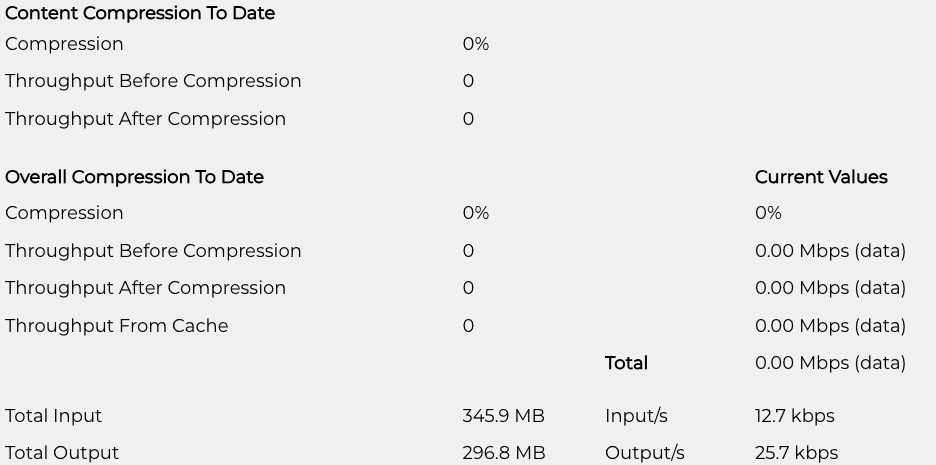Click the bold Total label
Viewport: 936px width, 465px height.
(x=626, y=363)
